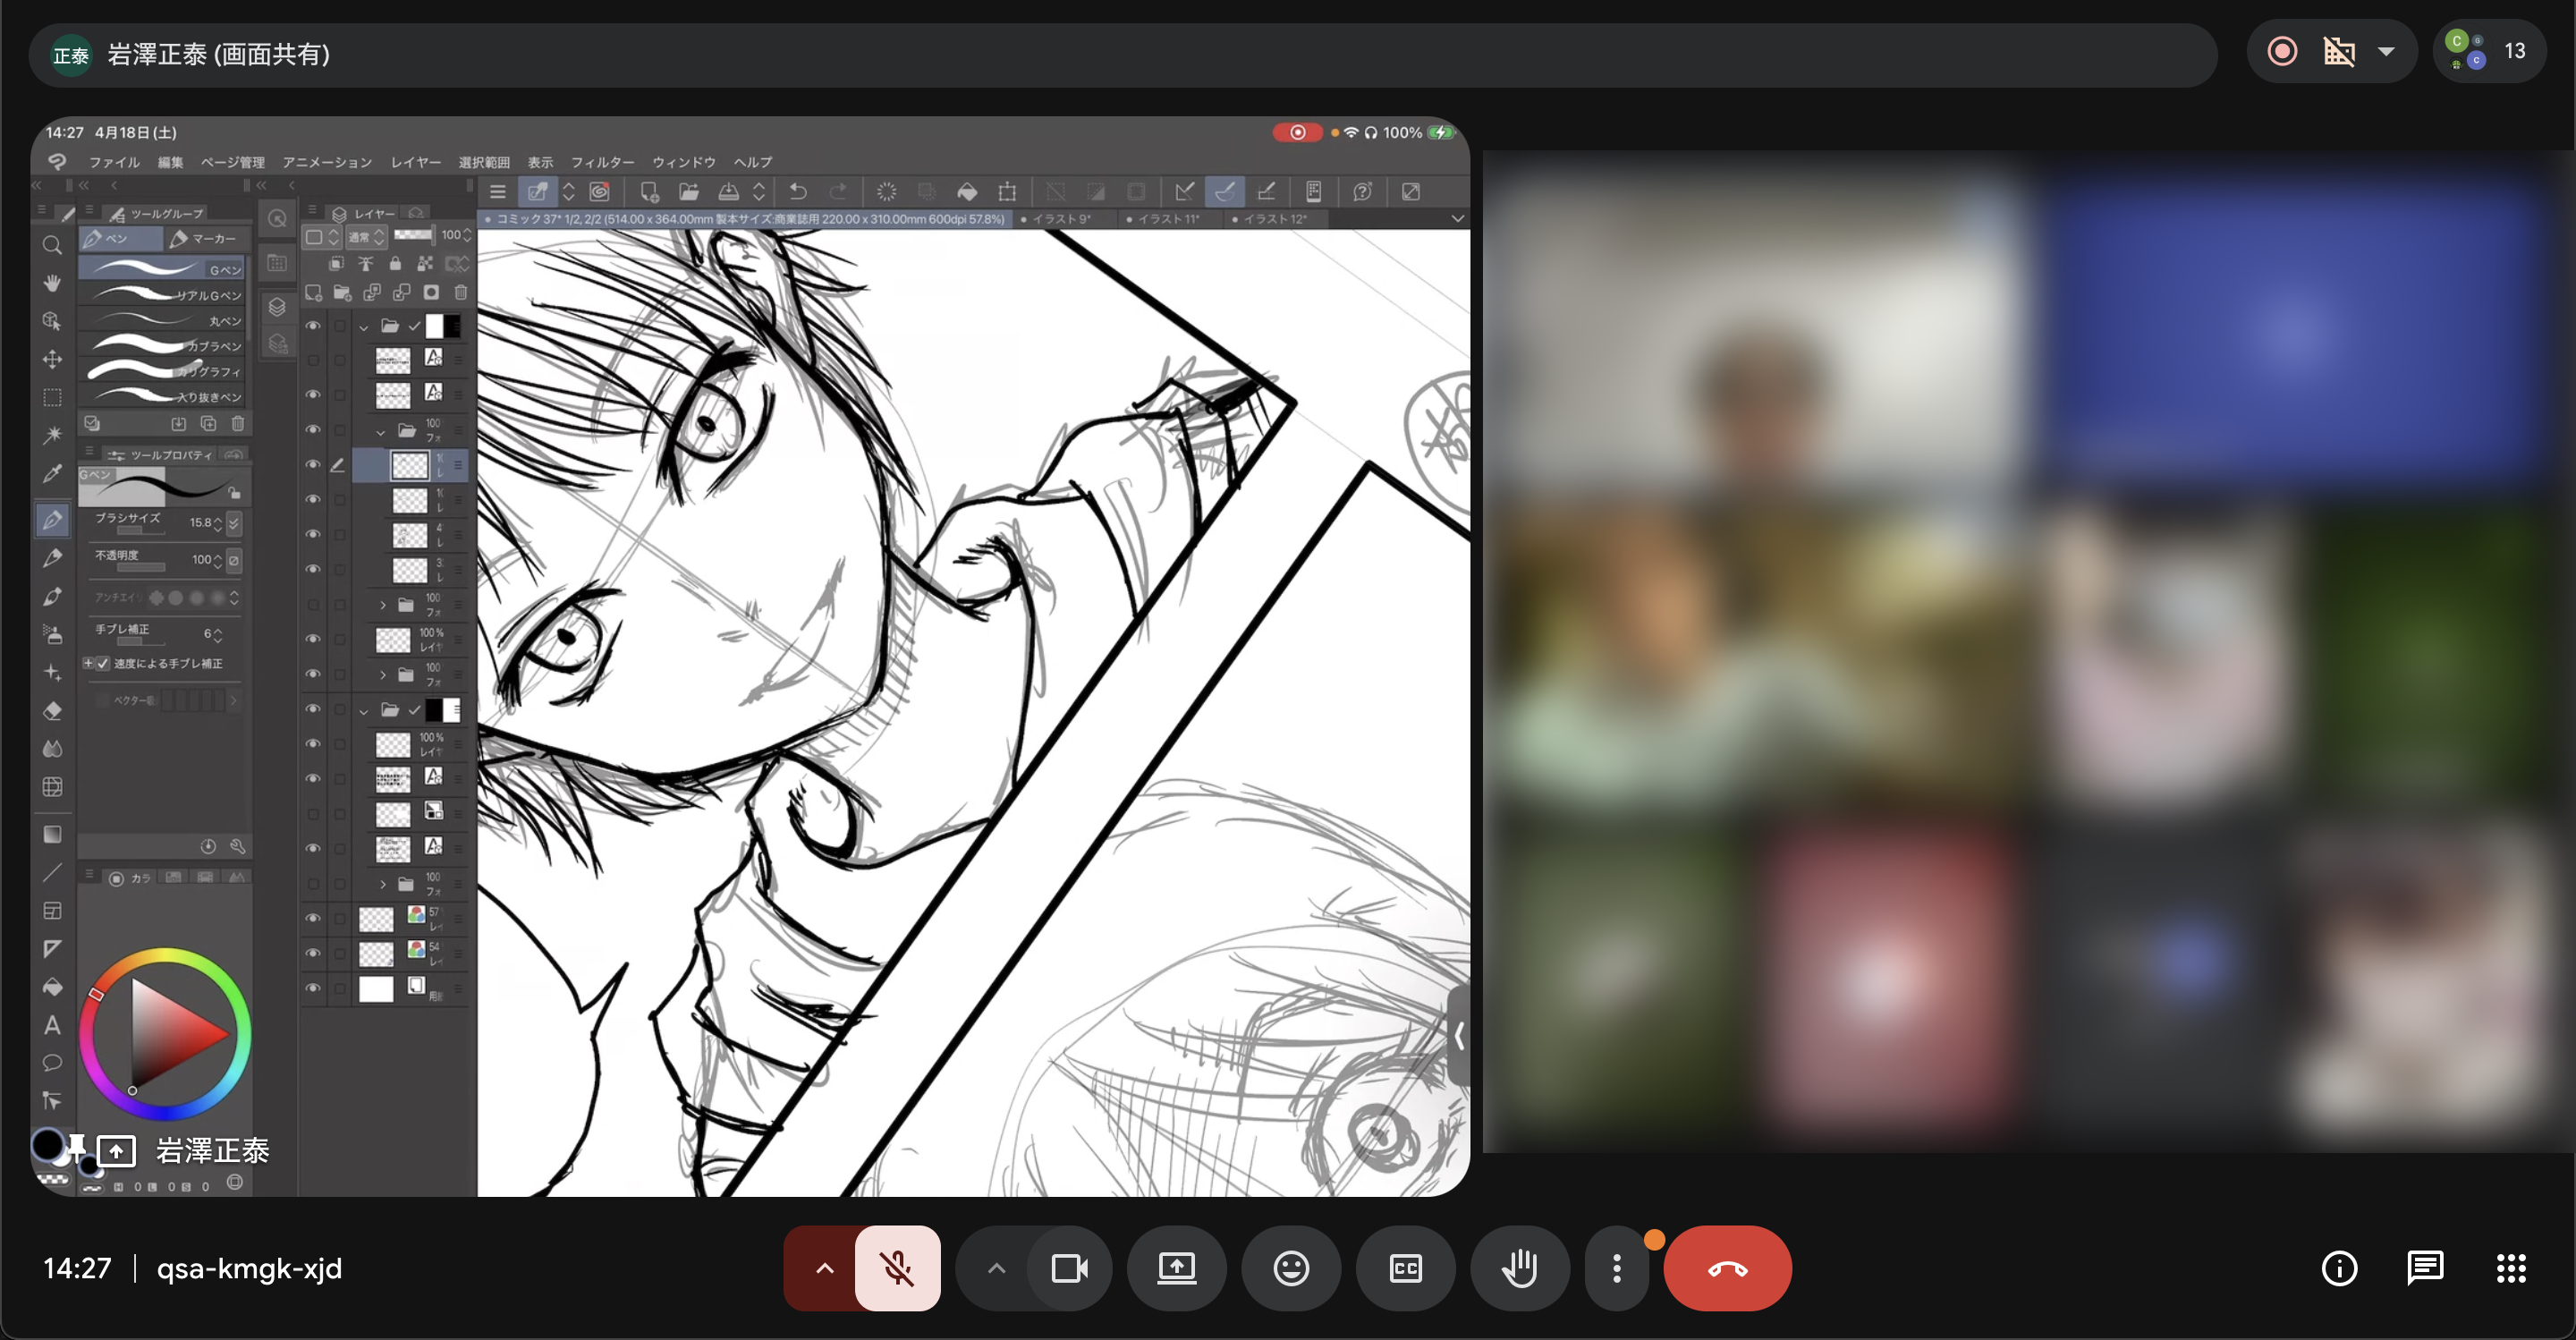Open the meeting chat panel
Viewport: 2576px width, 1340px height.
[x=2424, y=1268]
